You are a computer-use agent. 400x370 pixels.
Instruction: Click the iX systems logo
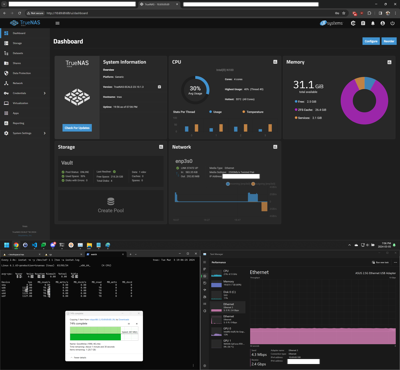pyautogui.click(x=331, y=23)
